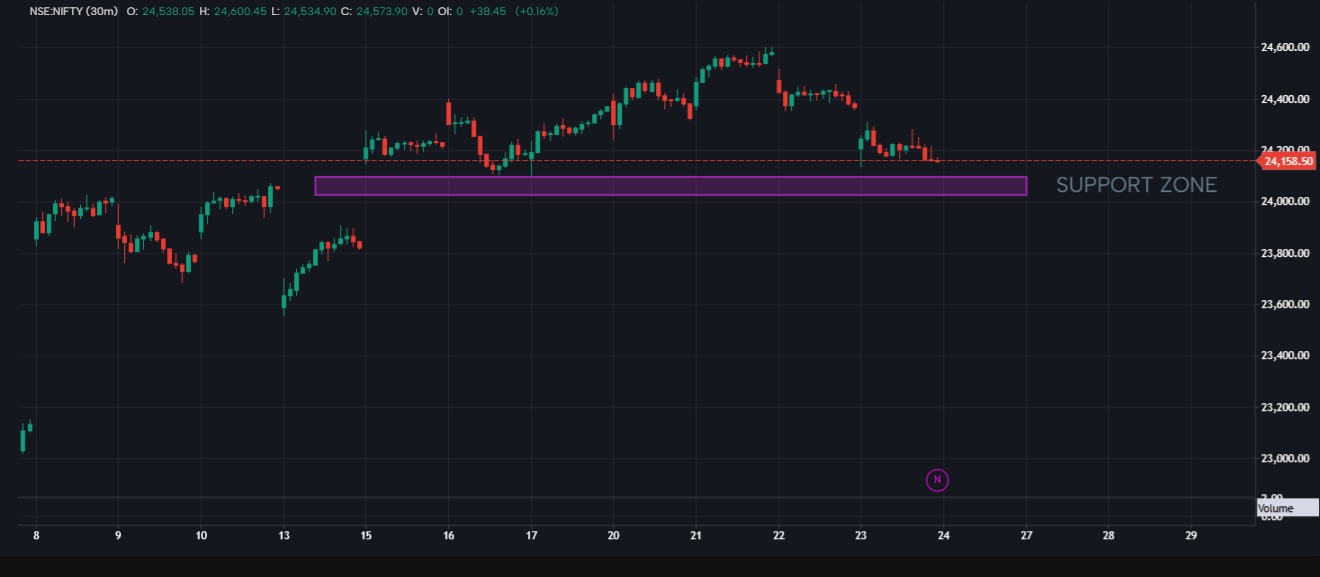Click the 23,000.00 price axis label

click(1287, 459)
